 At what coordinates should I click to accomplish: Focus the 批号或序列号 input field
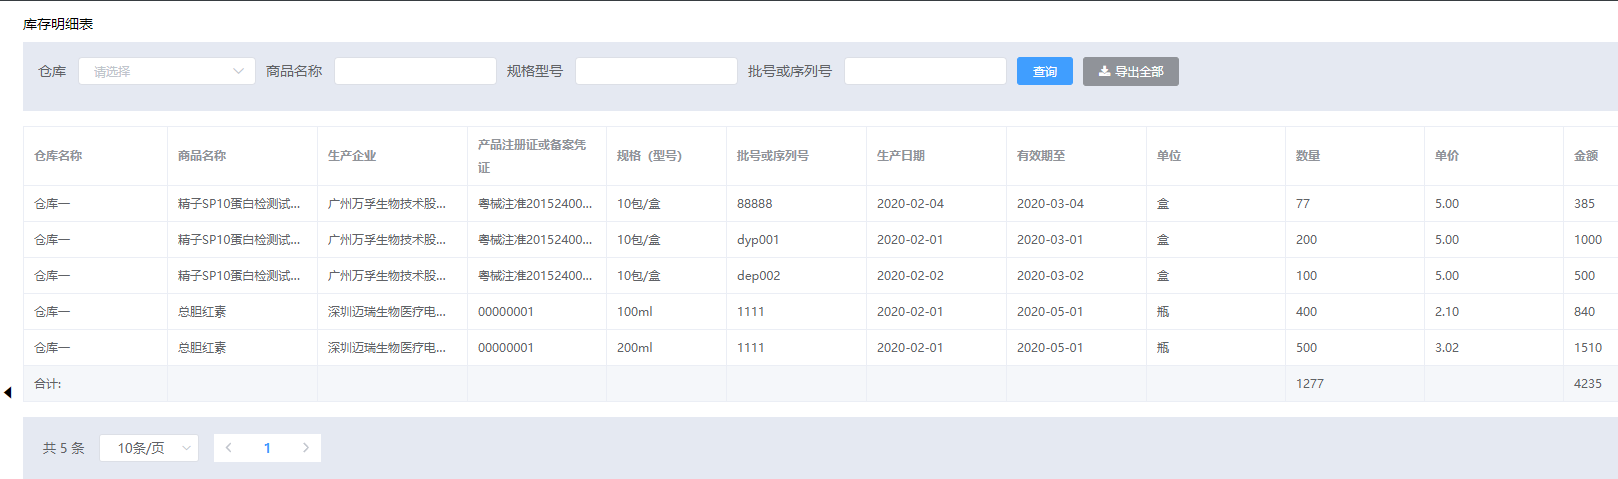click(x=925, y=71)
